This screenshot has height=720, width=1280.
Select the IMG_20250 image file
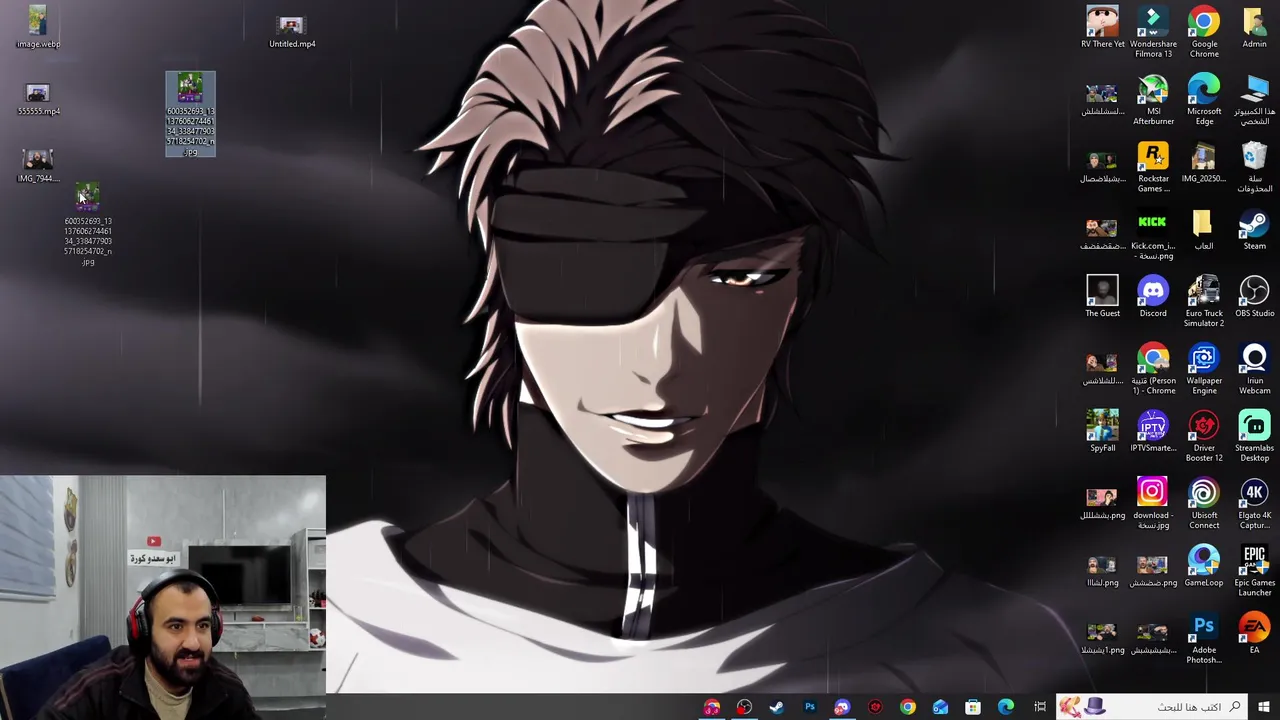(x=1203, y=163)
